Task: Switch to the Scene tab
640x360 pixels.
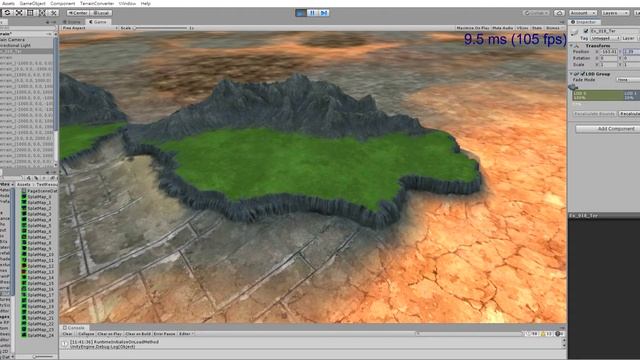Action: click(72, 22)
